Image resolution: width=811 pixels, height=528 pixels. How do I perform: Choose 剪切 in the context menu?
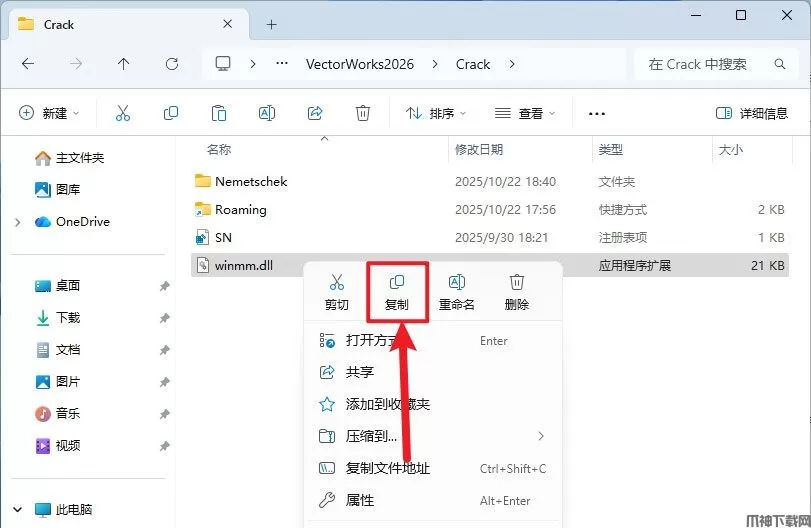[x=337, y=292]
